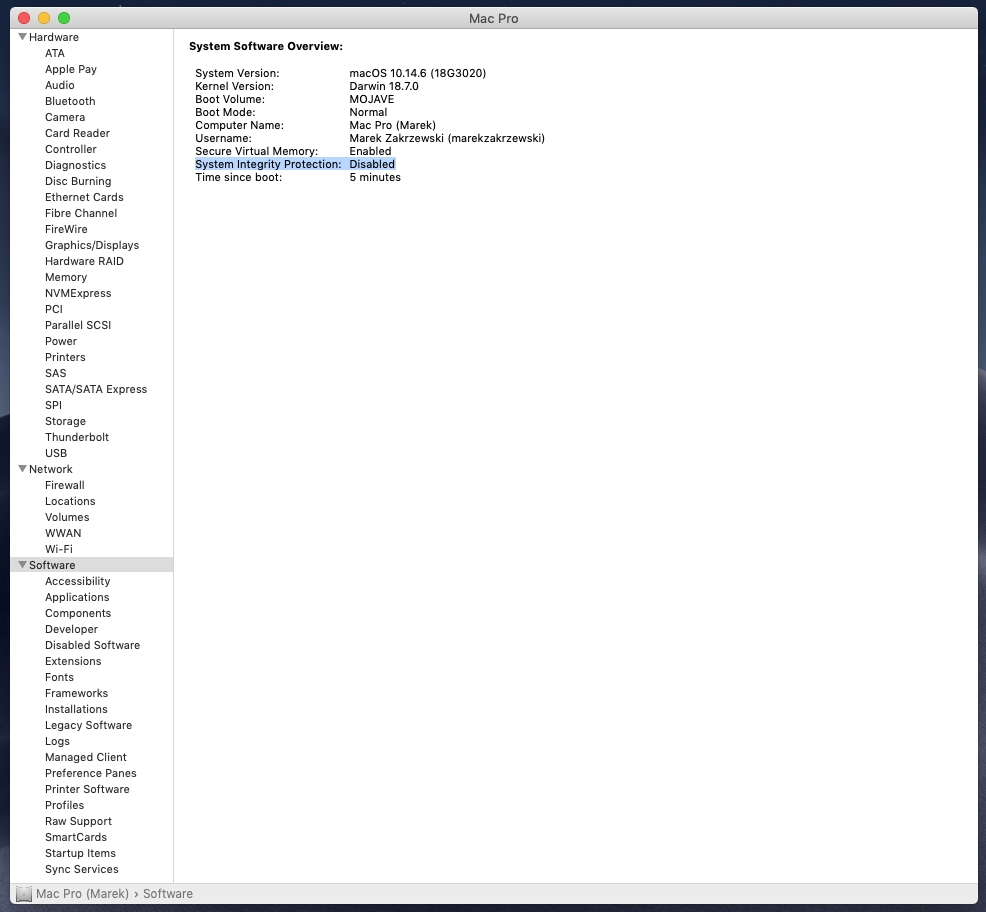Open the SAS entry
Image resolution: width=986 pixels, height=912 pixels.
(x=55, y=373)
